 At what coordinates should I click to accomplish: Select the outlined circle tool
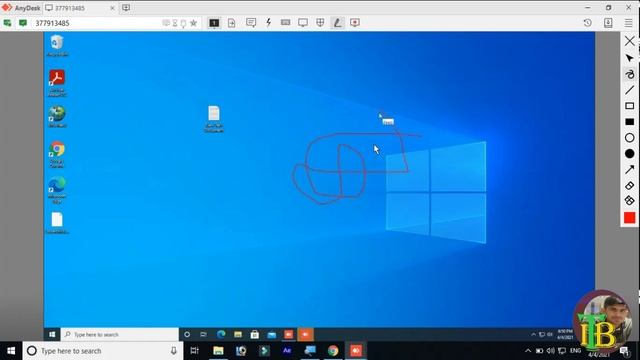click(629, 138)
